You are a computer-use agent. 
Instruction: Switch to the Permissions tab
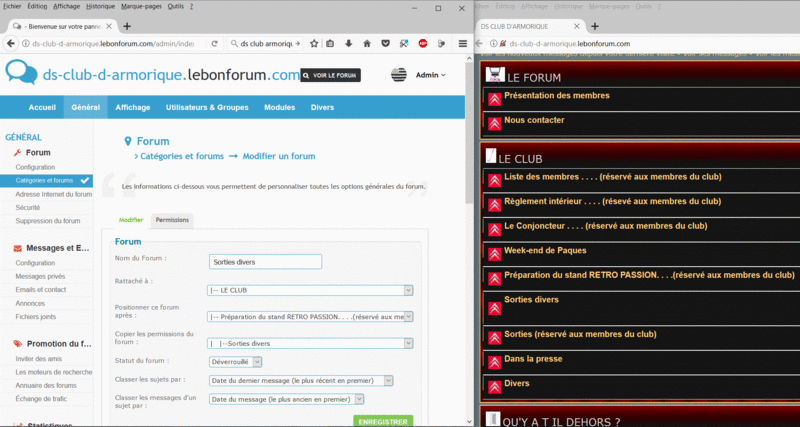pos(172,220)
